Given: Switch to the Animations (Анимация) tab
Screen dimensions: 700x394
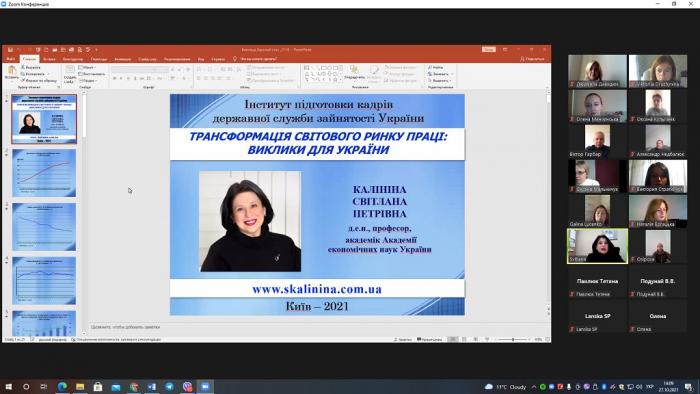Looking at the screenshot, I should [x=122, y=59].
